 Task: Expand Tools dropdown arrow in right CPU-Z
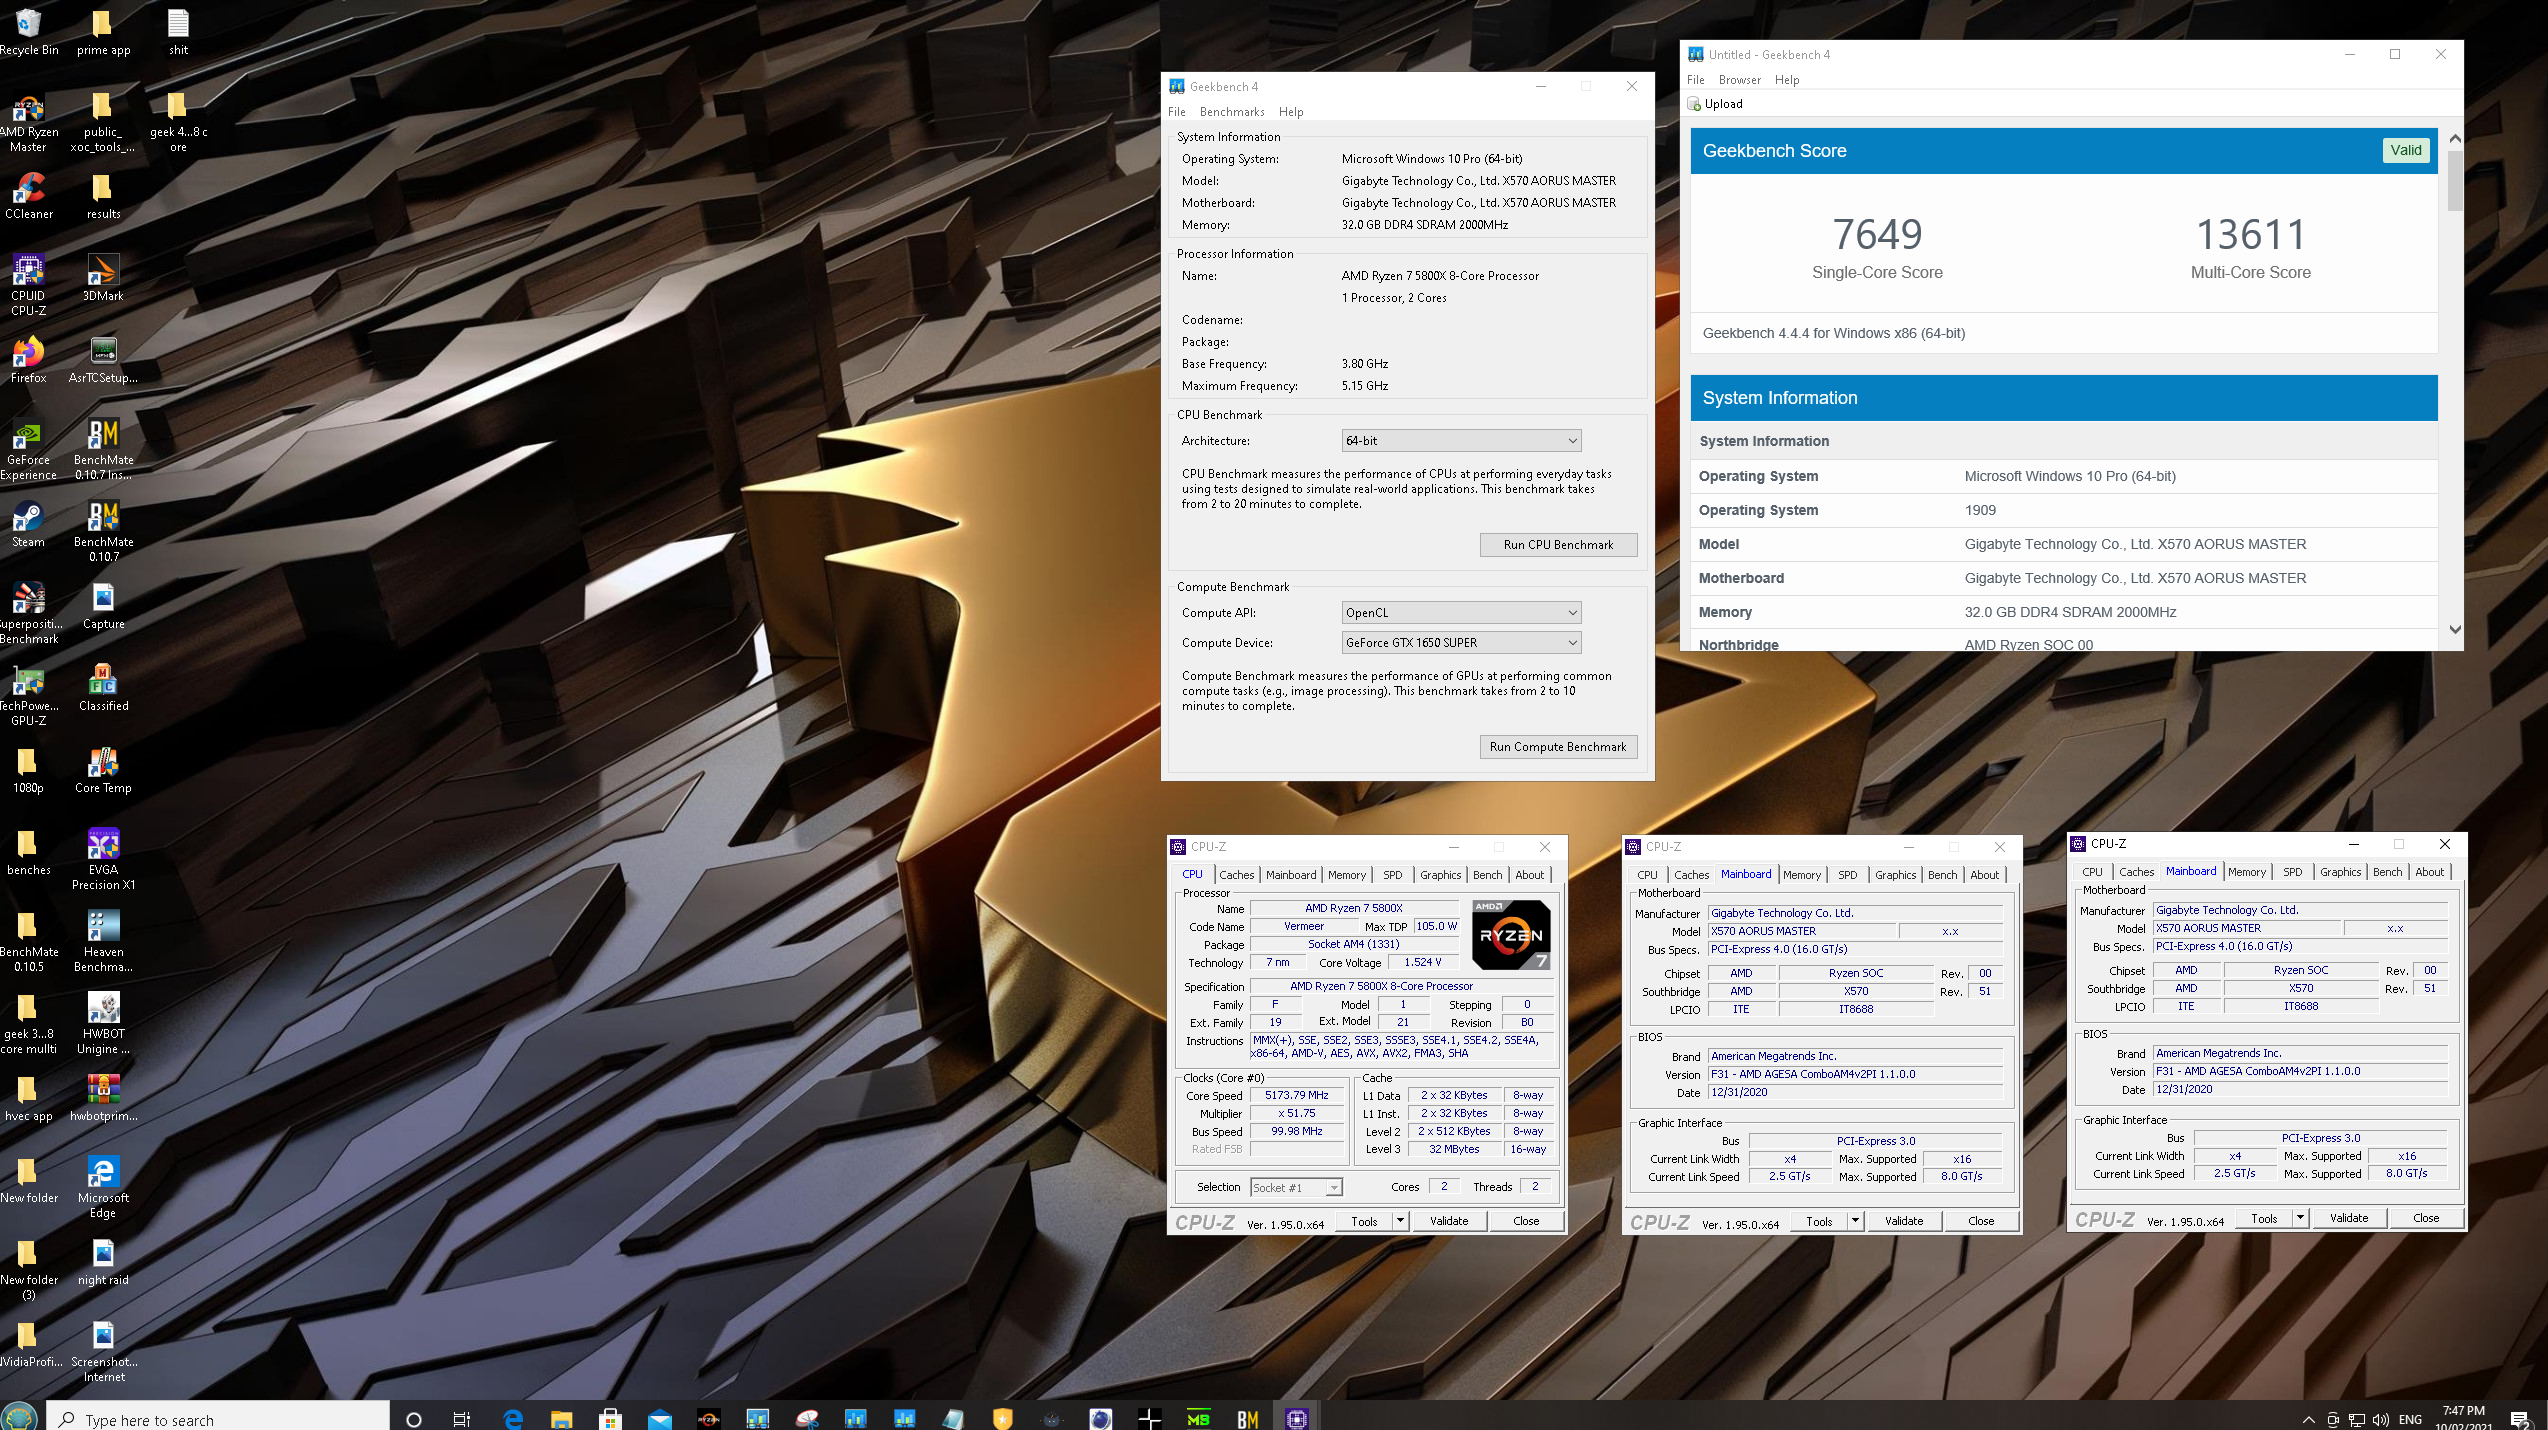(2300, 1218)
